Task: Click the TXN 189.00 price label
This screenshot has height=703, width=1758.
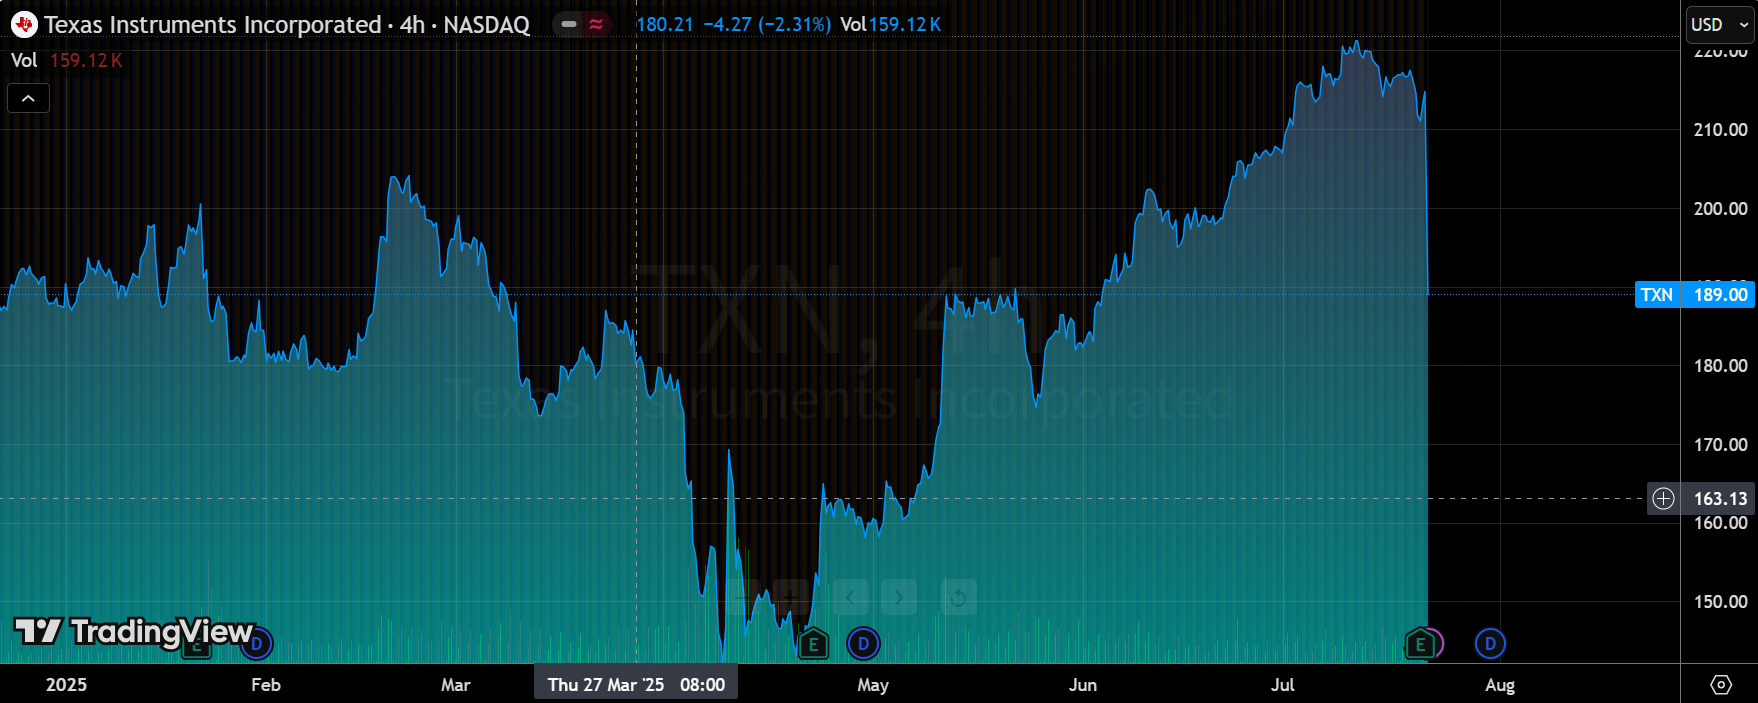Action: coord(1695,294)
